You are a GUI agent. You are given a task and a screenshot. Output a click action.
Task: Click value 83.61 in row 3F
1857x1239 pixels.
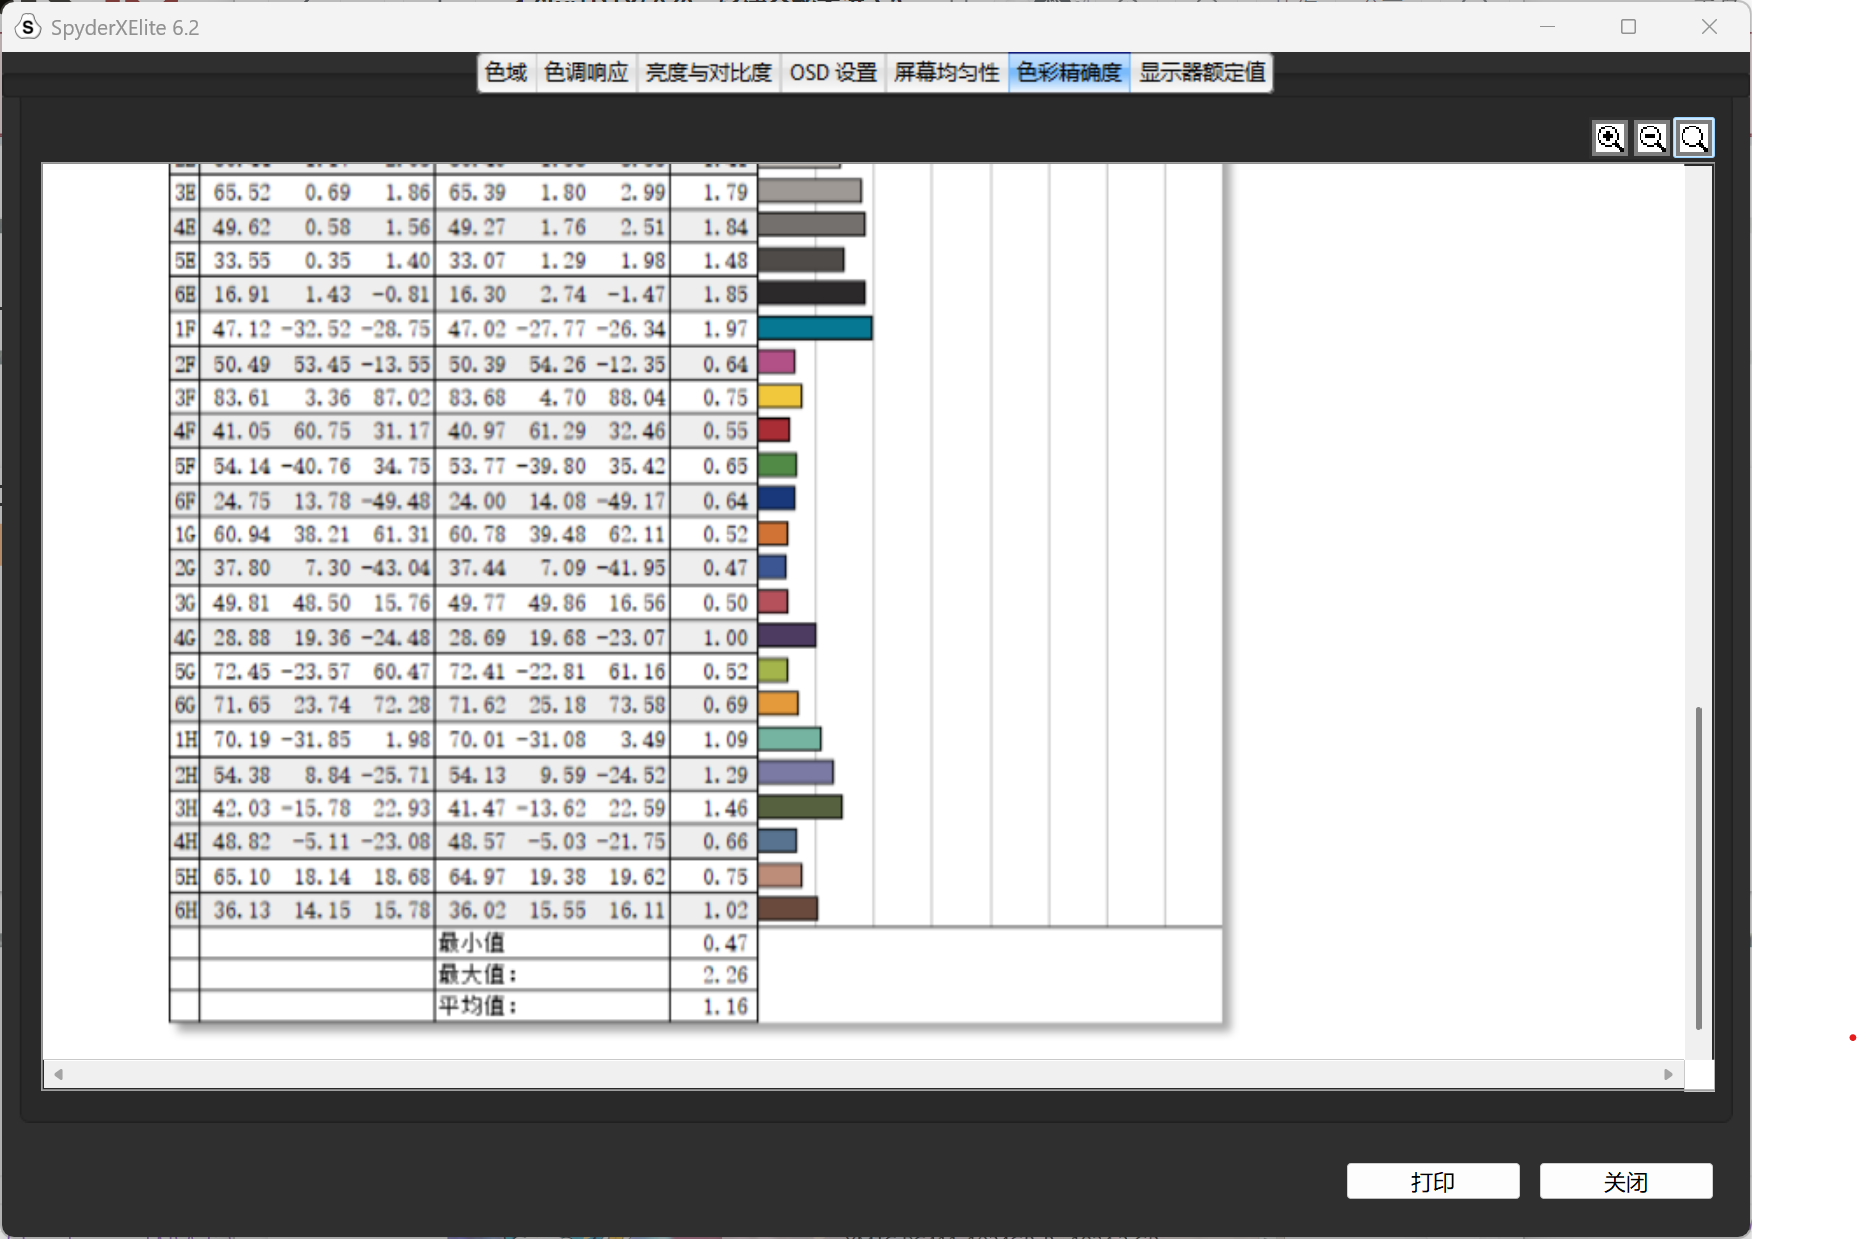(241, 398)
